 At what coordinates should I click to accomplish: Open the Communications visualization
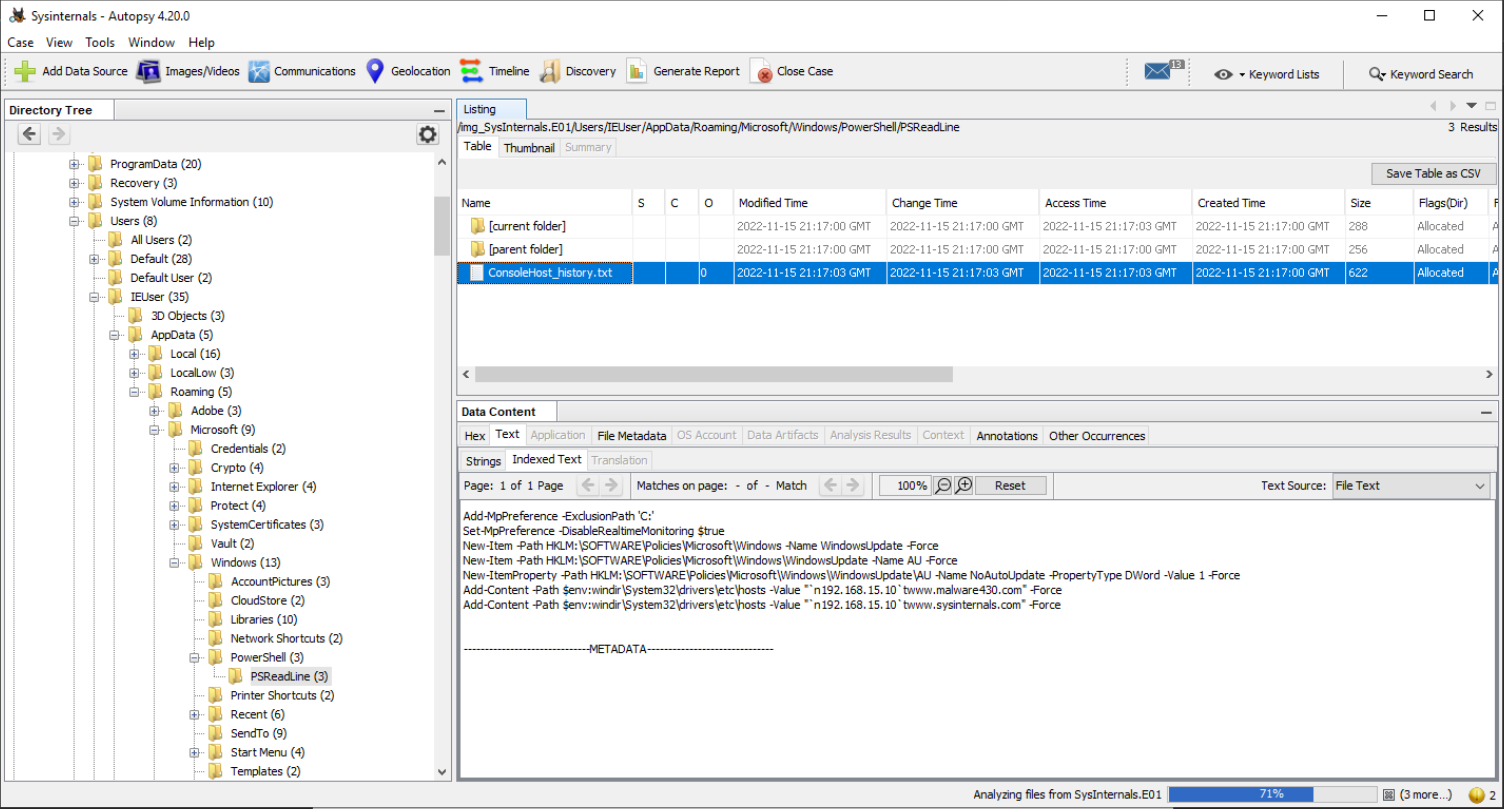[x=302, y=72]
